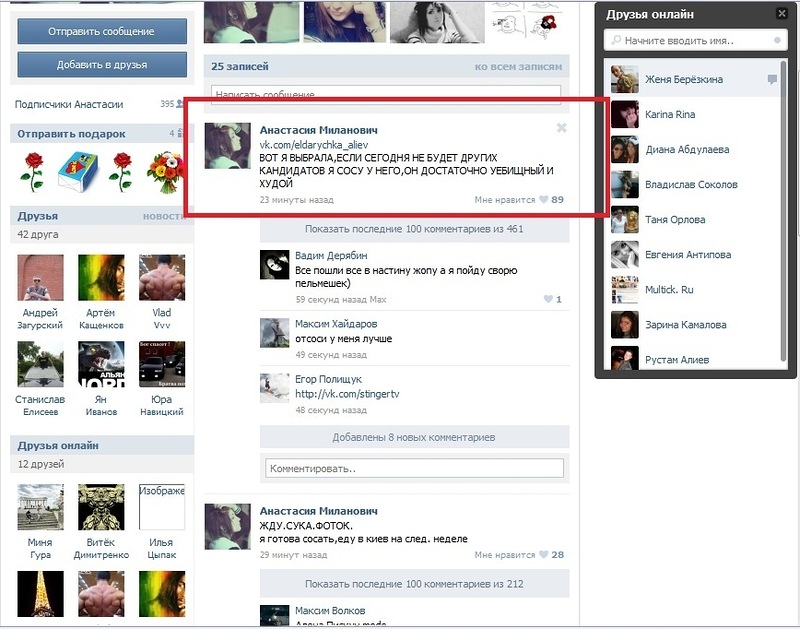Viewport: 800px width, 629px height.
Task: Like the post with 89 likes heart
Action: click(x=544, y=199)
